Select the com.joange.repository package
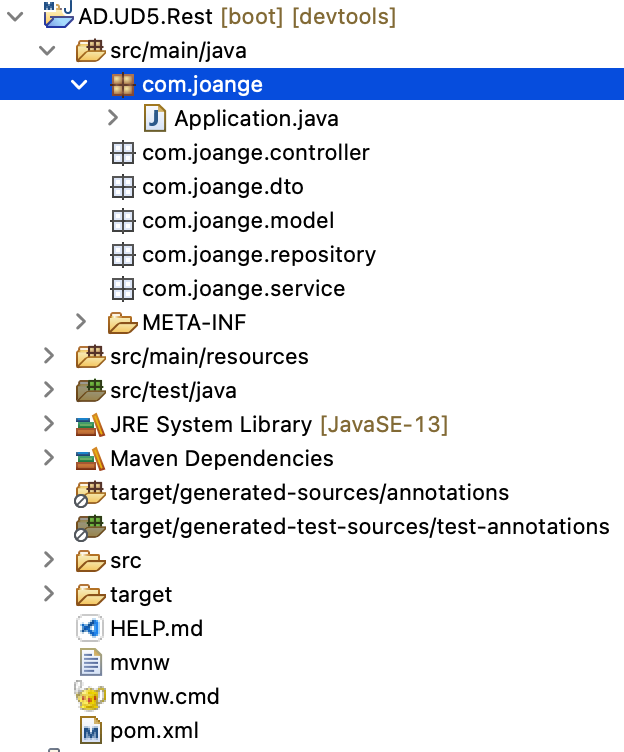The height and width of the screenshot is (752, 624). pos(258,255)
